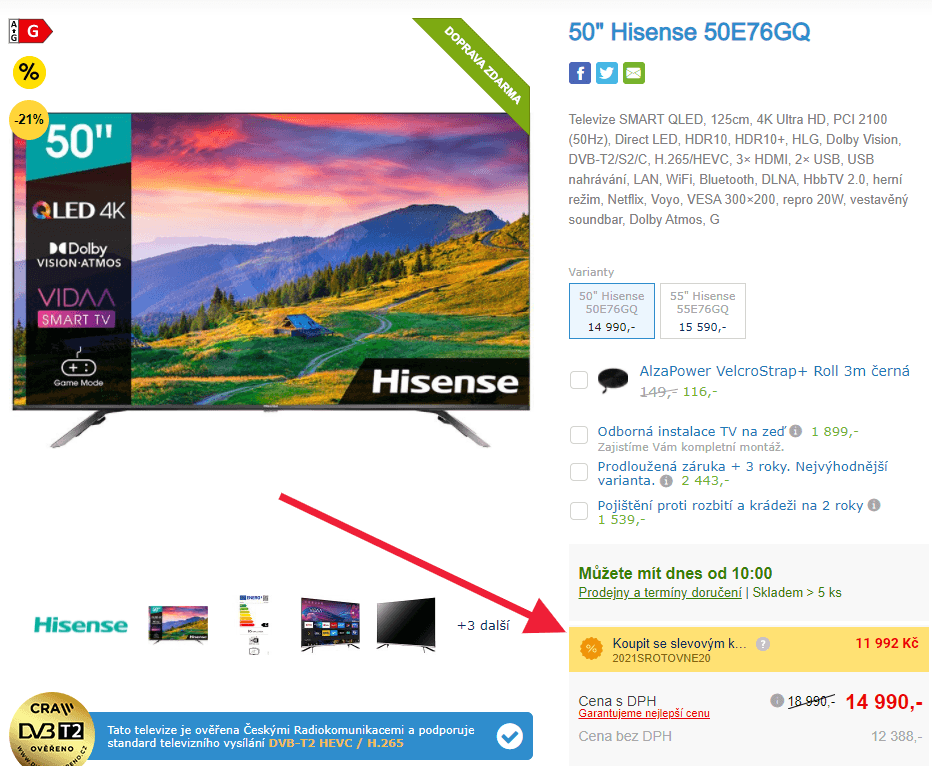Image resolution: width=932 pixels, height=766 pixels.
Task: Expand the +3 další thumbnails
Action: [483, 625]
